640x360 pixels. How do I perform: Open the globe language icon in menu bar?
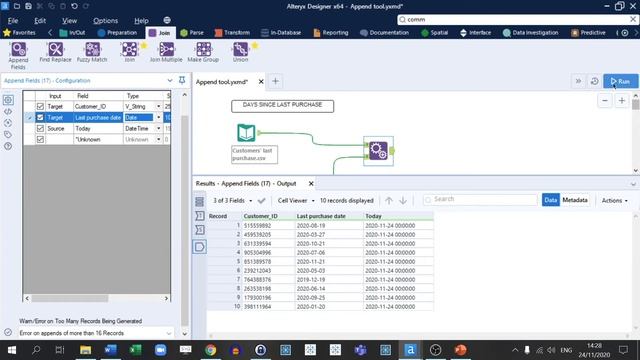click(167, 20)
